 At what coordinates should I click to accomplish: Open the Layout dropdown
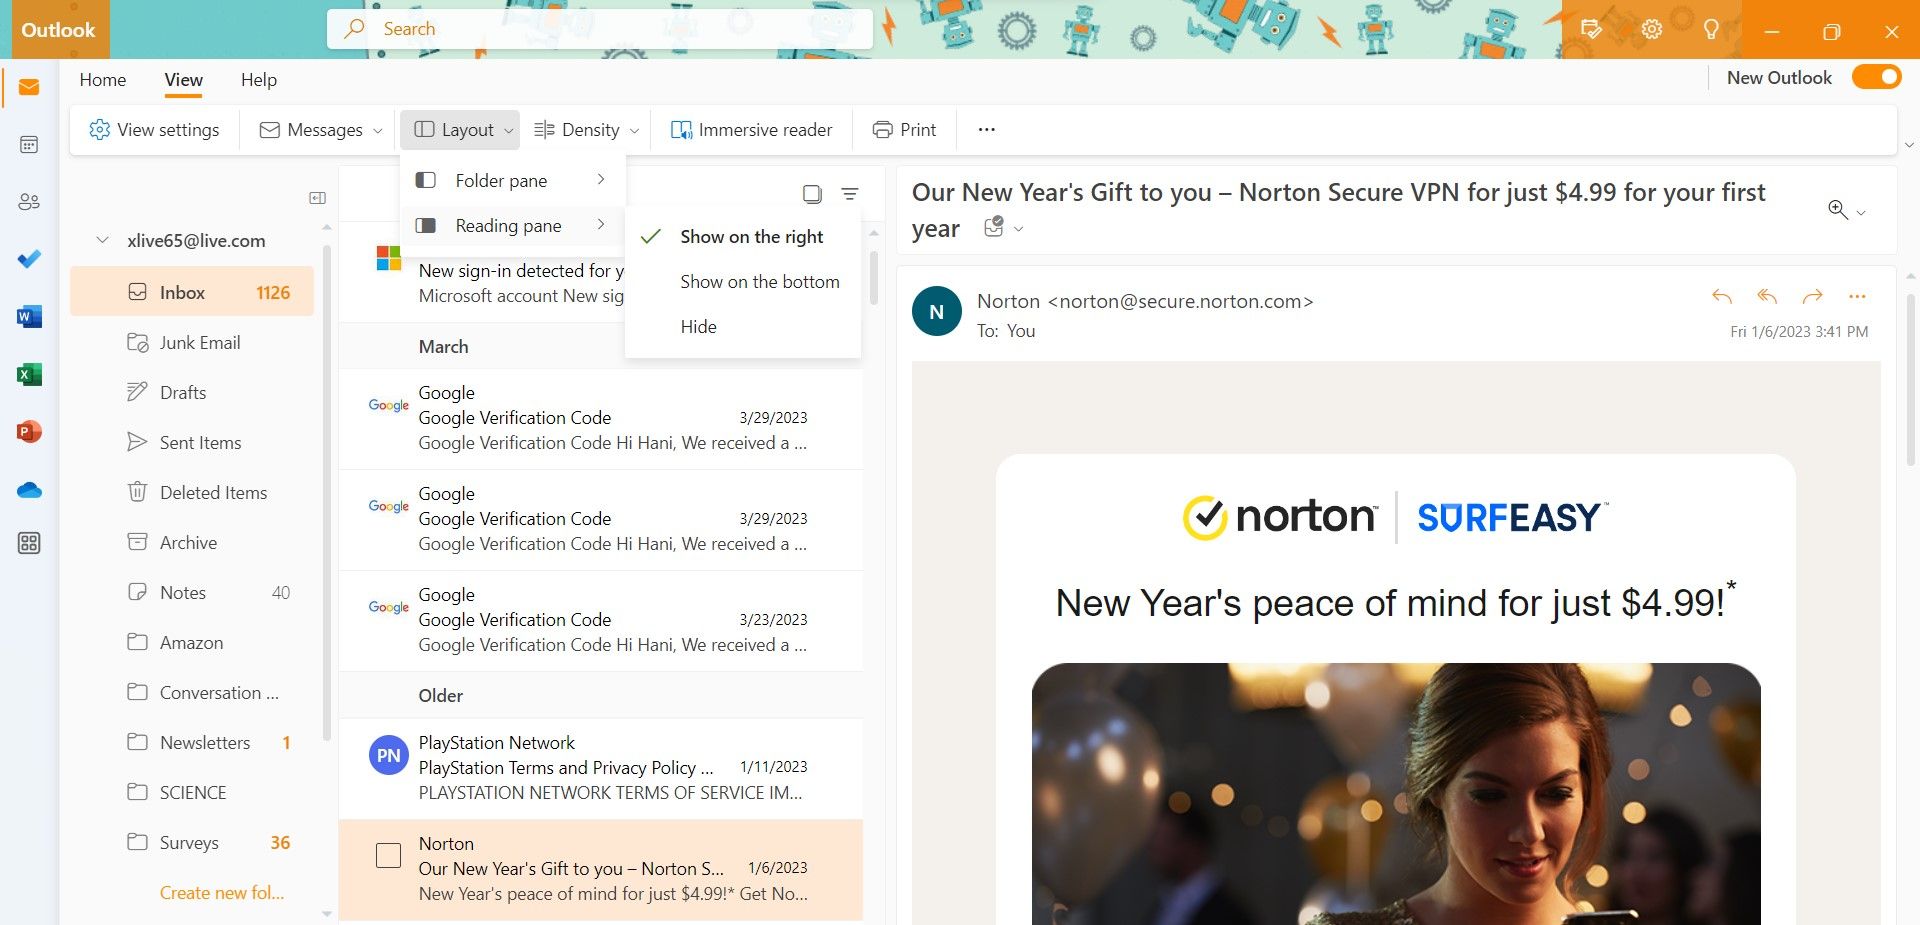(461, 130)
